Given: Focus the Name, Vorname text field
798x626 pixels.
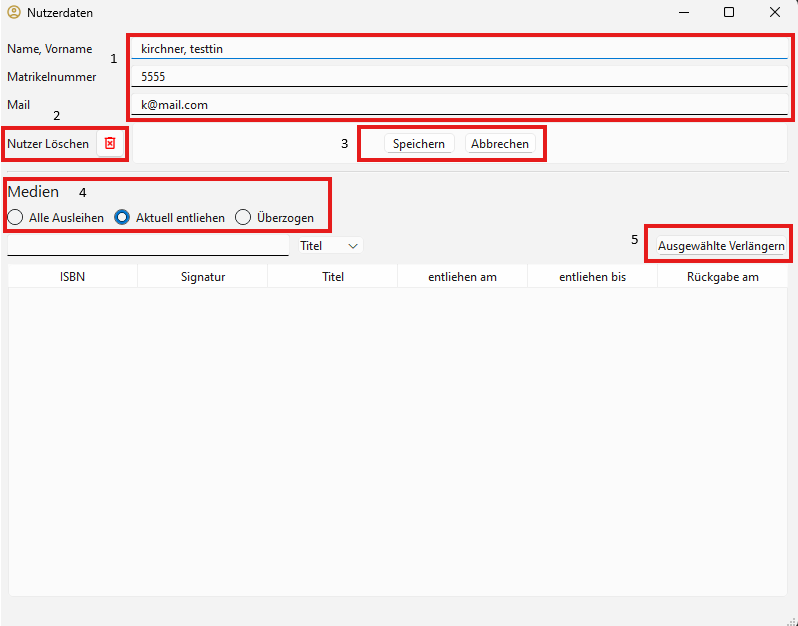Looking at the screenshot, I should 460,48.
